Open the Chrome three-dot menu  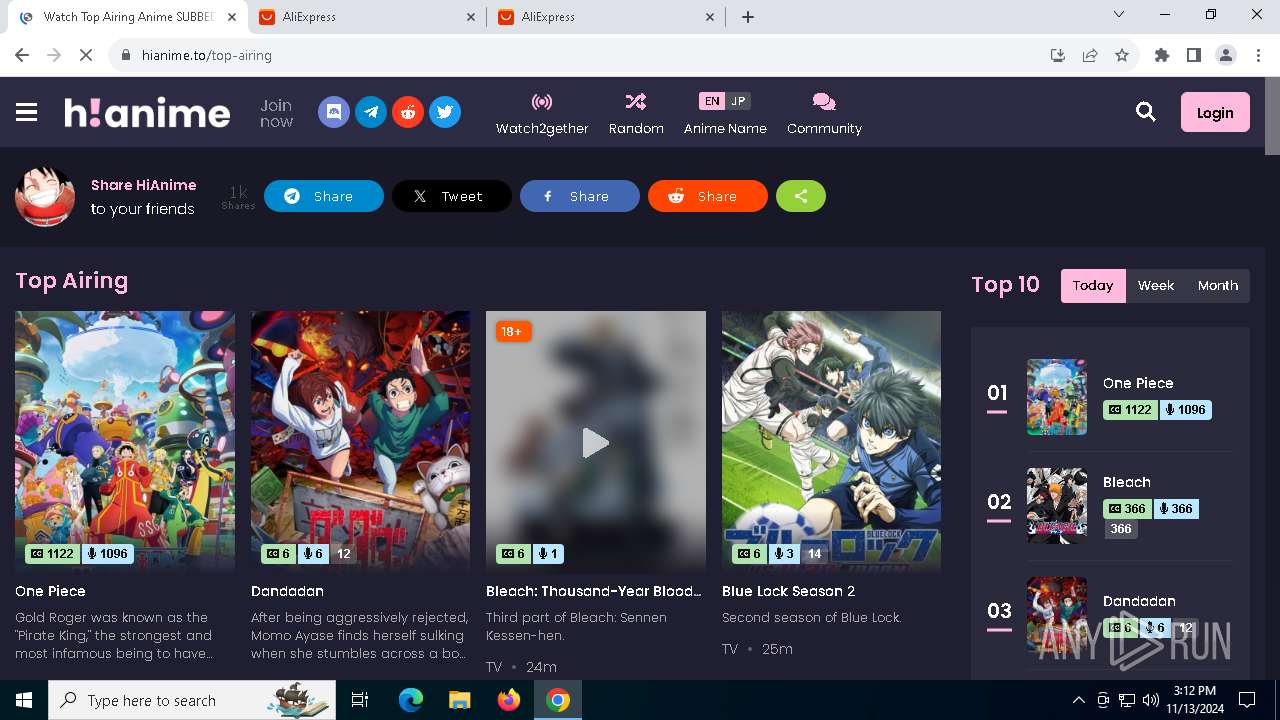(x=1258, y=55)
